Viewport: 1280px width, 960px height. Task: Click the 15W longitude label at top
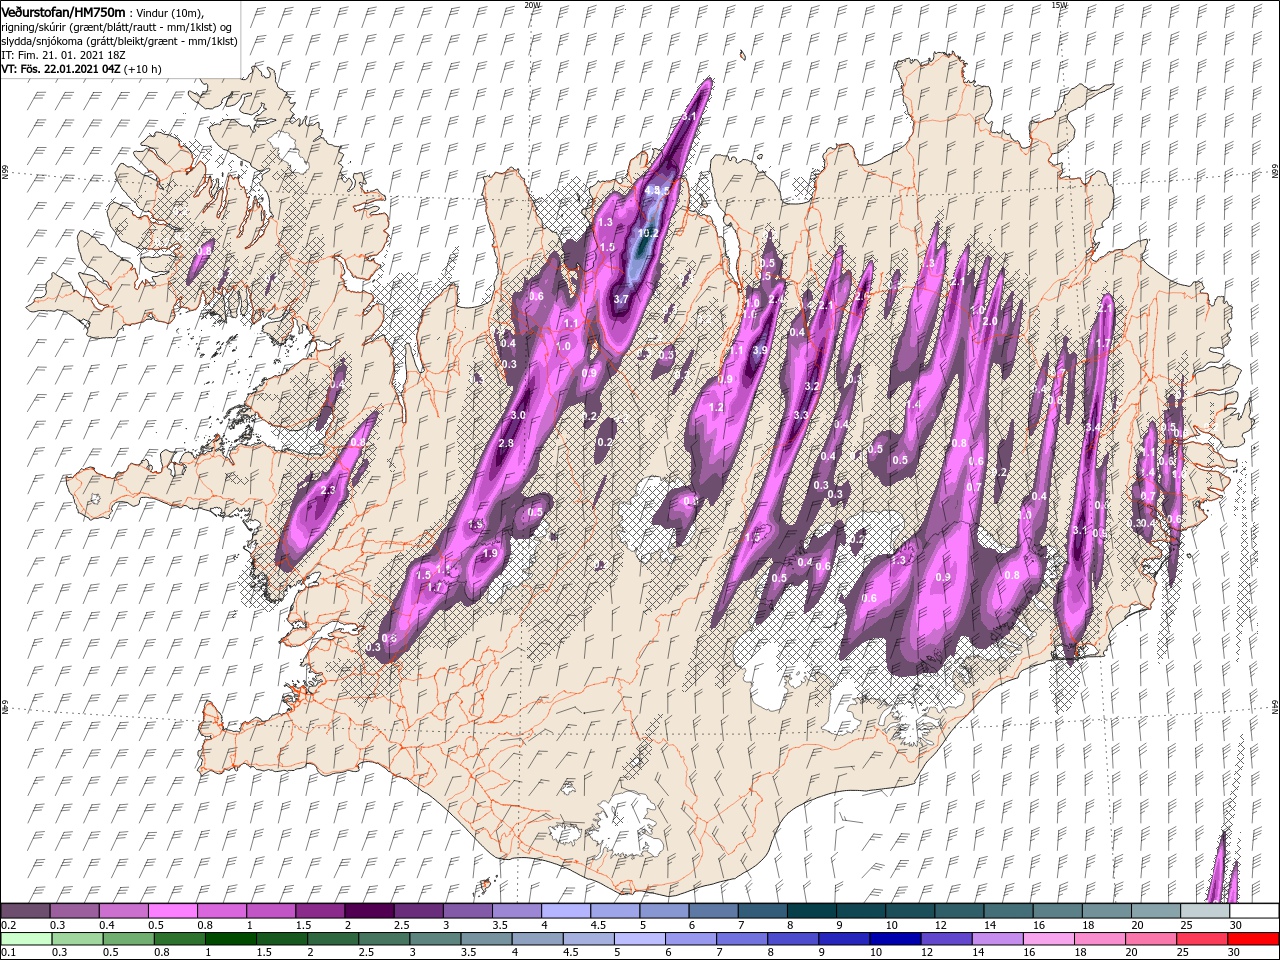click(1059, 5)
